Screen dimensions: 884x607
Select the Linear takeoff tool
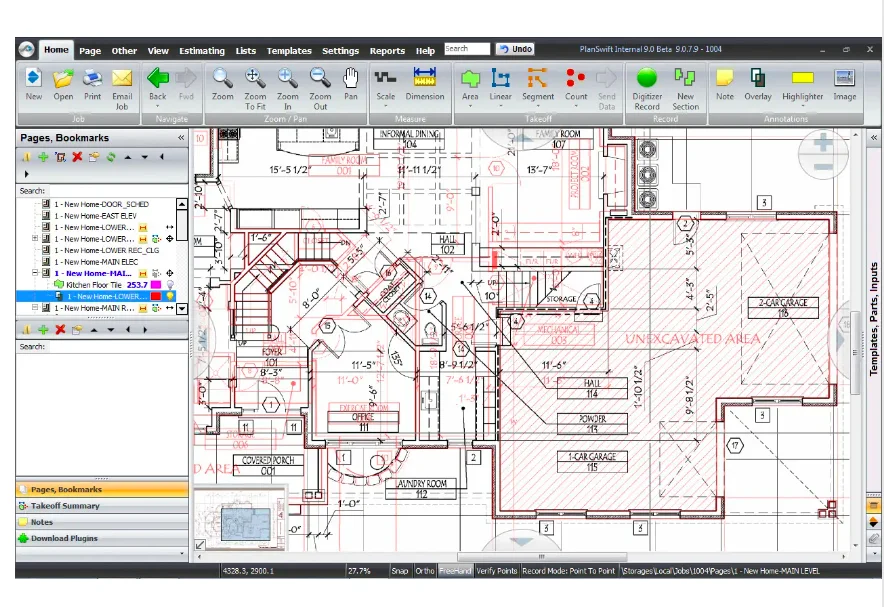(501, 83)
